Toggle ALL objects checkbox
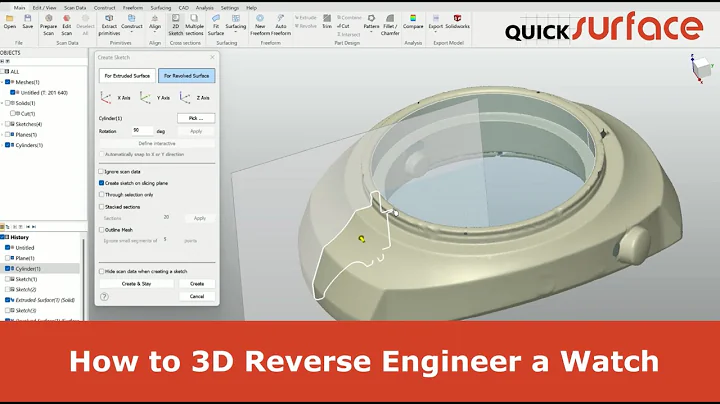720x404 pixels. 3,72
